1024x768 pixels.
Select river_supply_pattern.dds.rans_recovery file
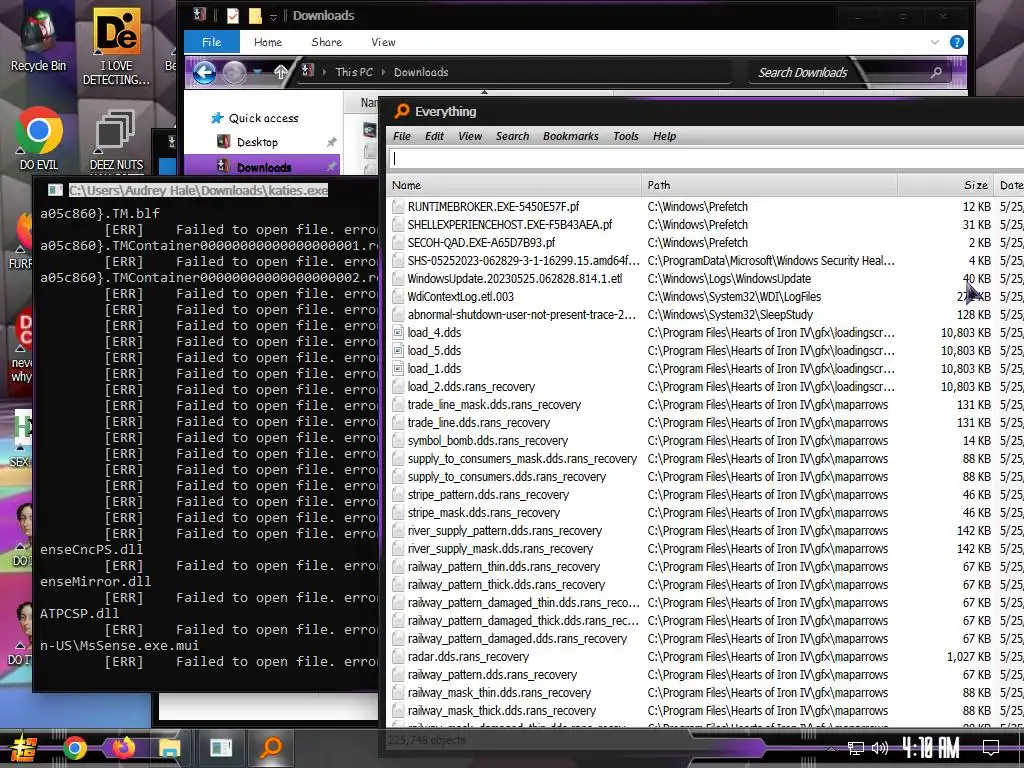(x=505, y=530)
